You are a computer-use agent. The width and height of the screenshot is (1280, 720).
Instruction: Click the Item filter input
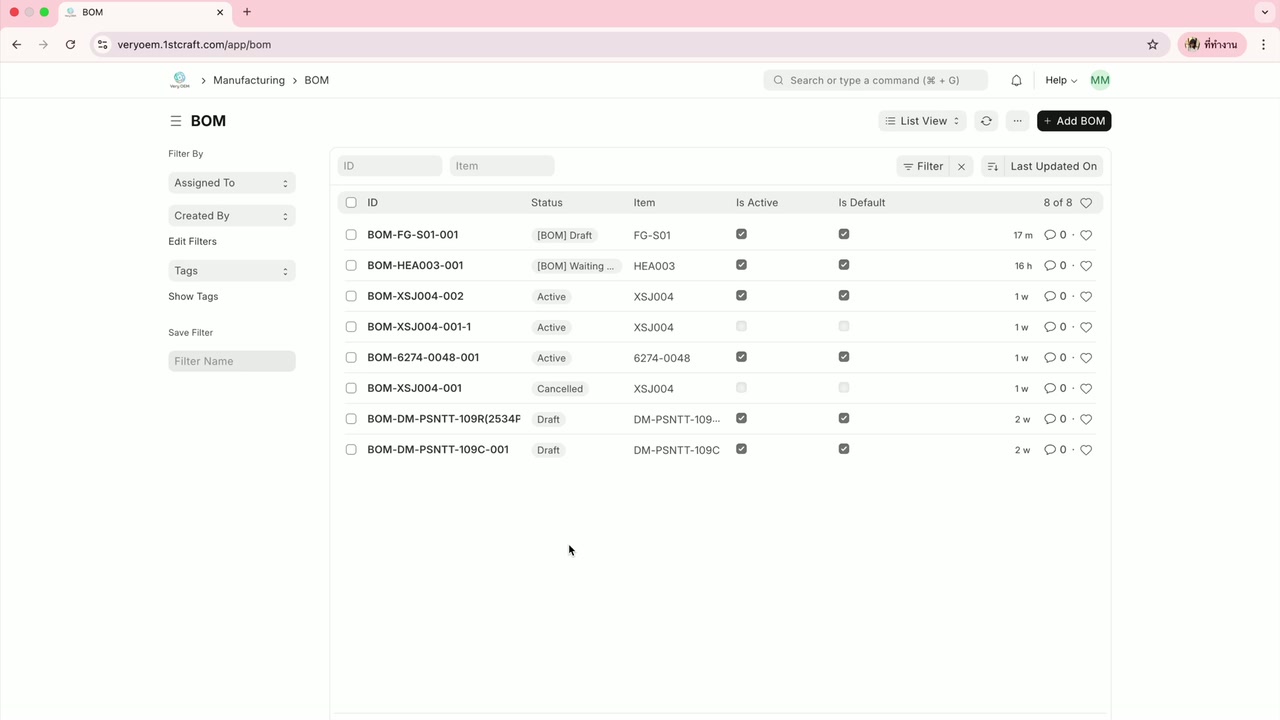(x=502, y=166)
